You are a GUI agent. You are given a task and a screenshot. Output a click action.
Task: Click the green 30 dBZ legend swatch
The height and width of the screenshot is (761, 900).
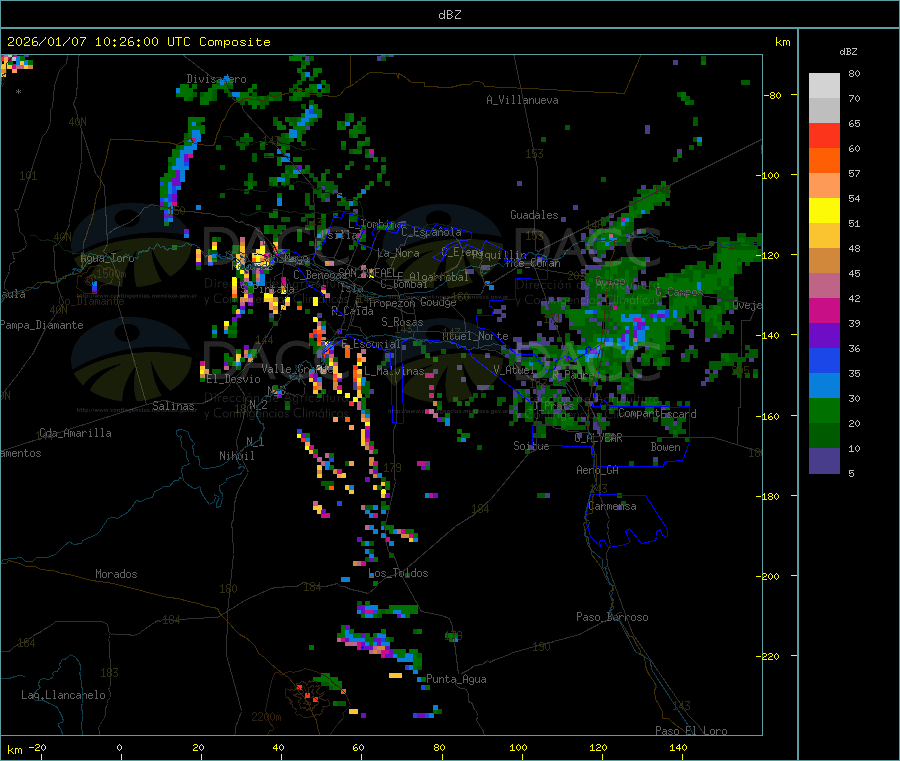[824, 410]
